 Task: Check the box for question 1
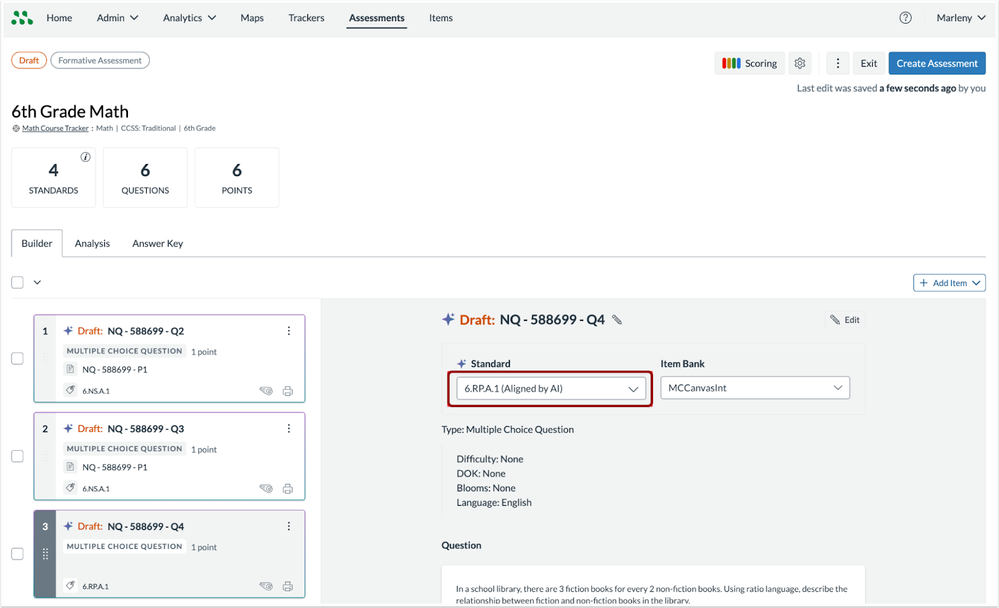pos(17,359)
